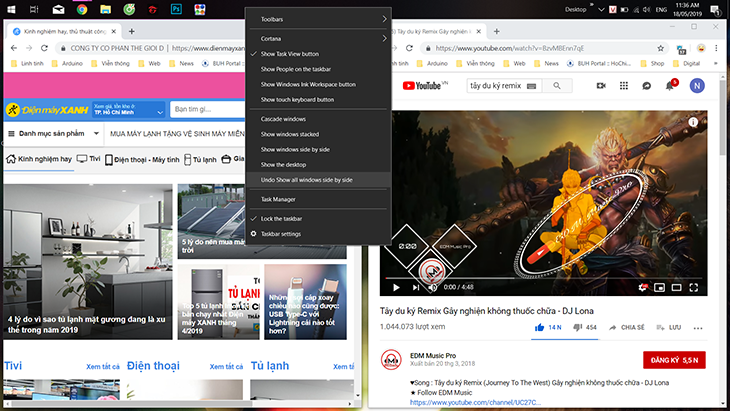Expand the hidden system tray icons chevron
Screen dimensions: 730x411
pyautogui.click(x=601, y=9)
